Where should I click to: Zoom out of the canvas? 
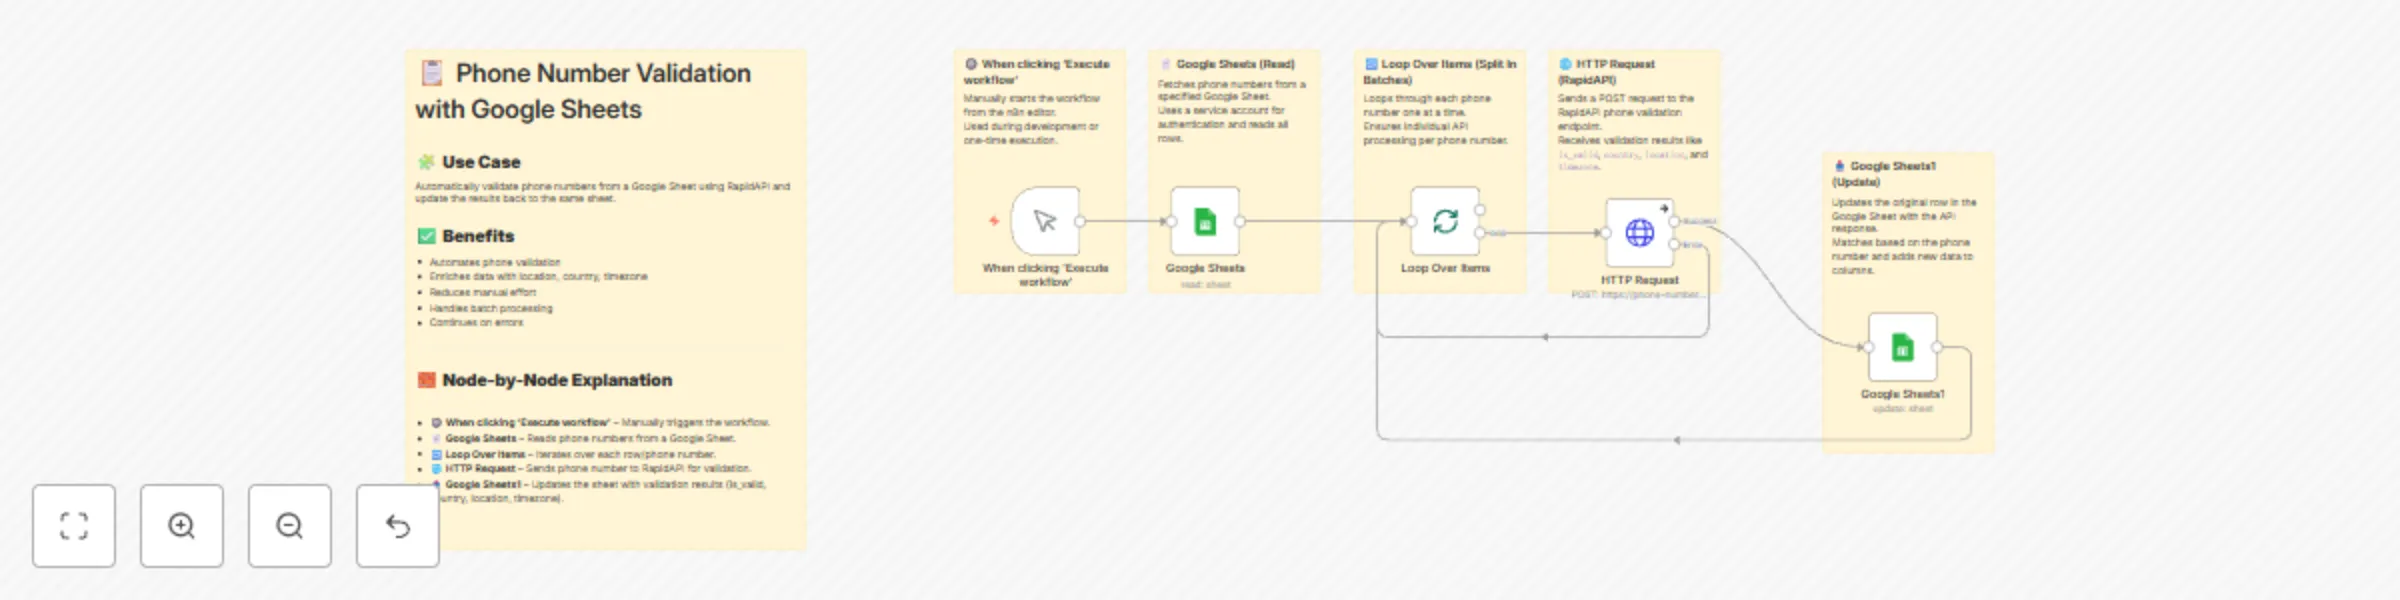pos(290,526)
